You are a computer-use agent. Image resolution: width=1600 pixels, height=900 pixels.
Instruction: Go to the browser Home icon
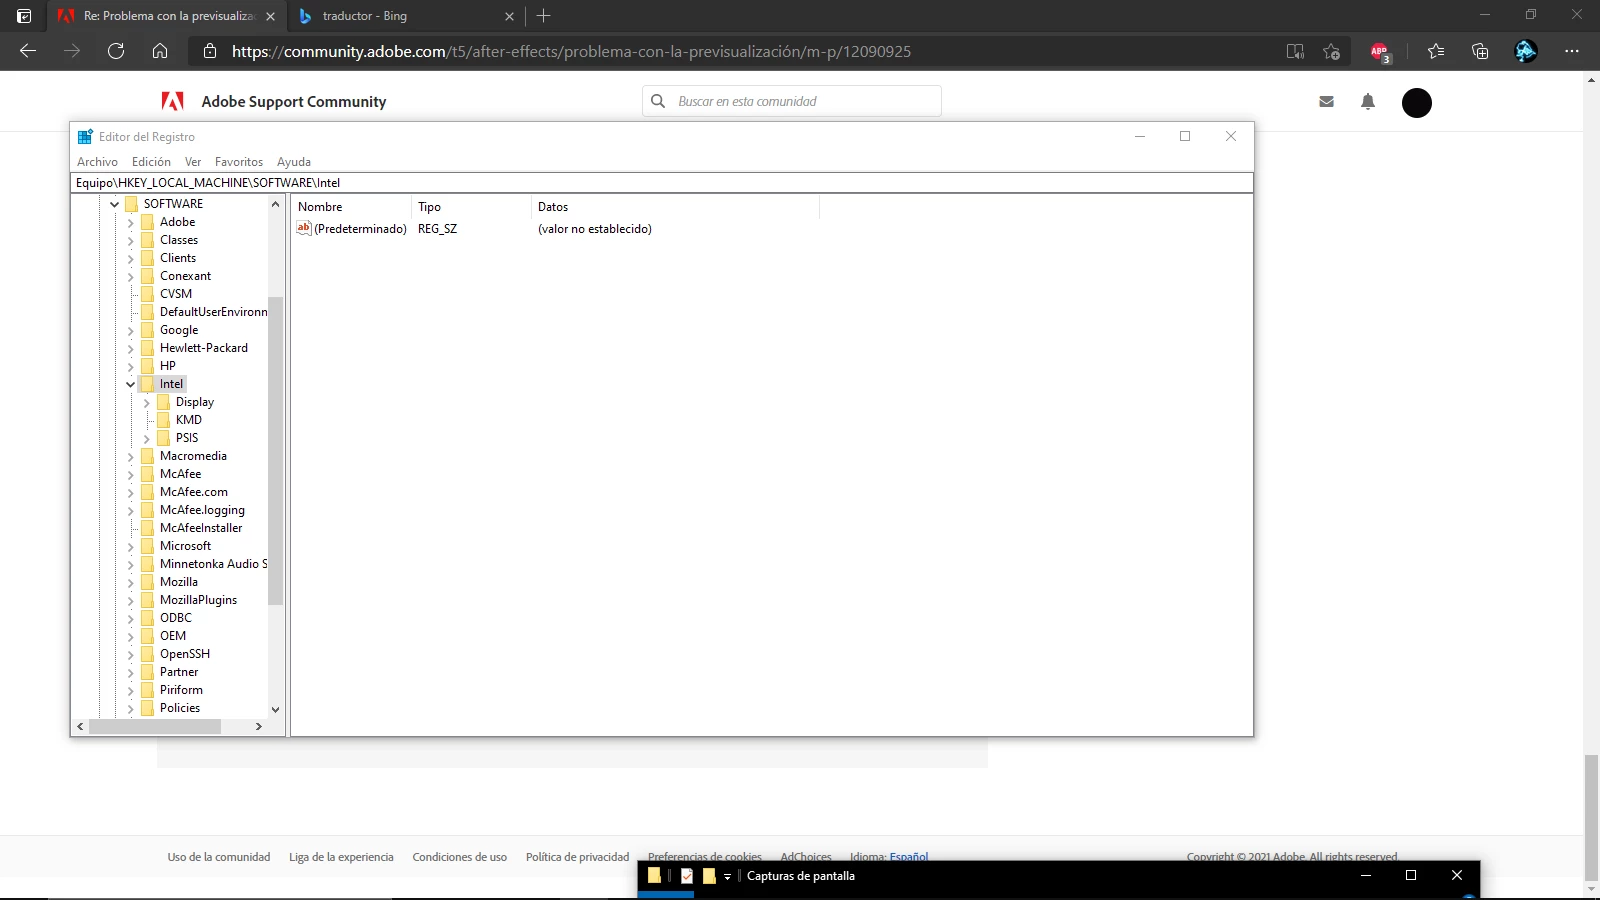coord(160,51)
